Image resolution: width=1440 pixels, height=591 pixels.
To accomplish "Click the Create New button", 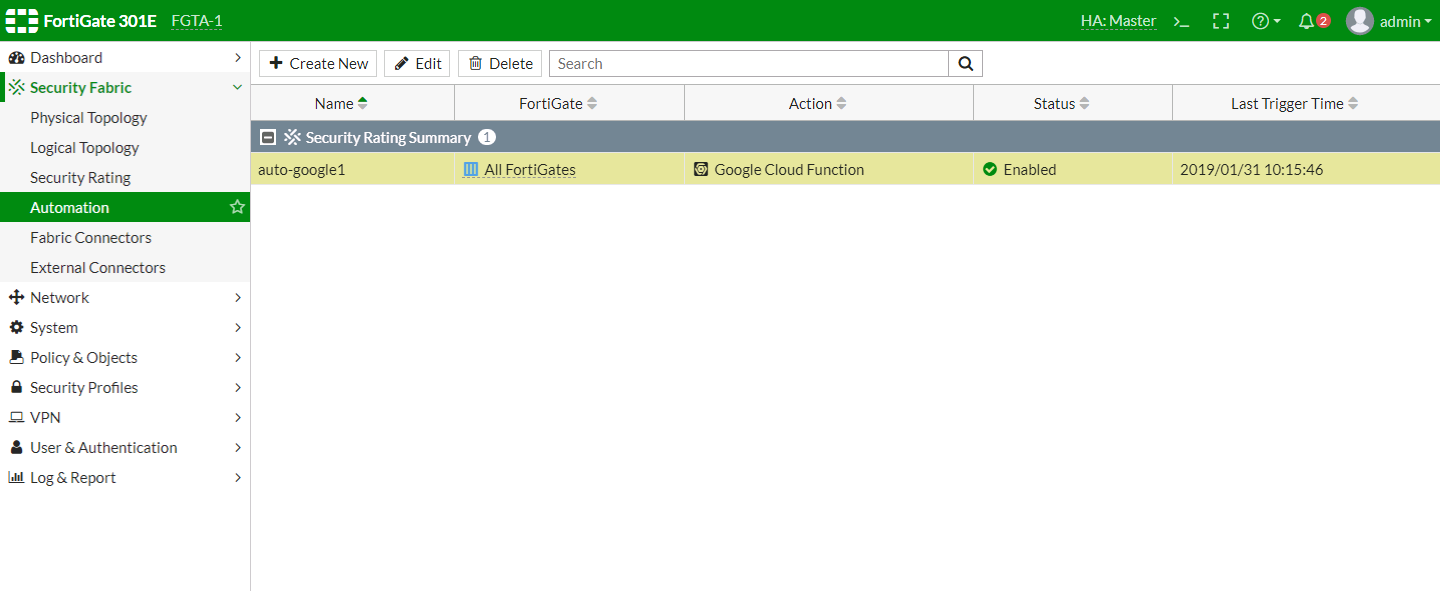I will pyautogui.click(x=318, y=63).
